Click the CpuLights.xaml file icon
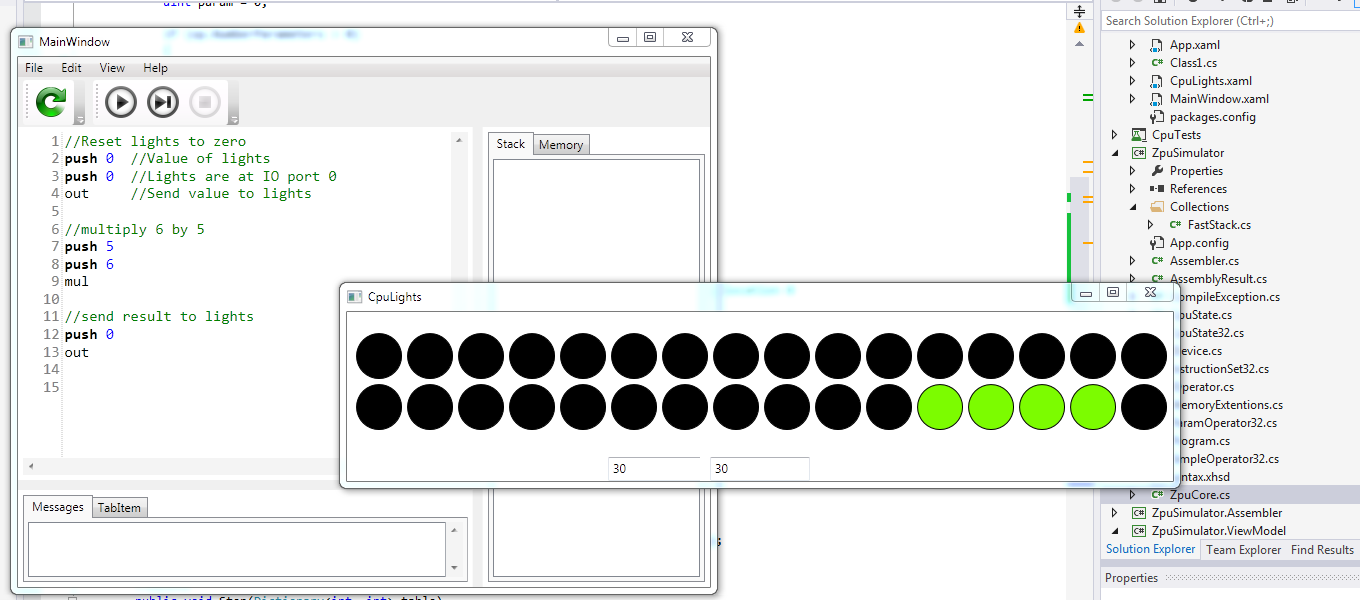The image size is (1360, 600). coord(1156,81)
